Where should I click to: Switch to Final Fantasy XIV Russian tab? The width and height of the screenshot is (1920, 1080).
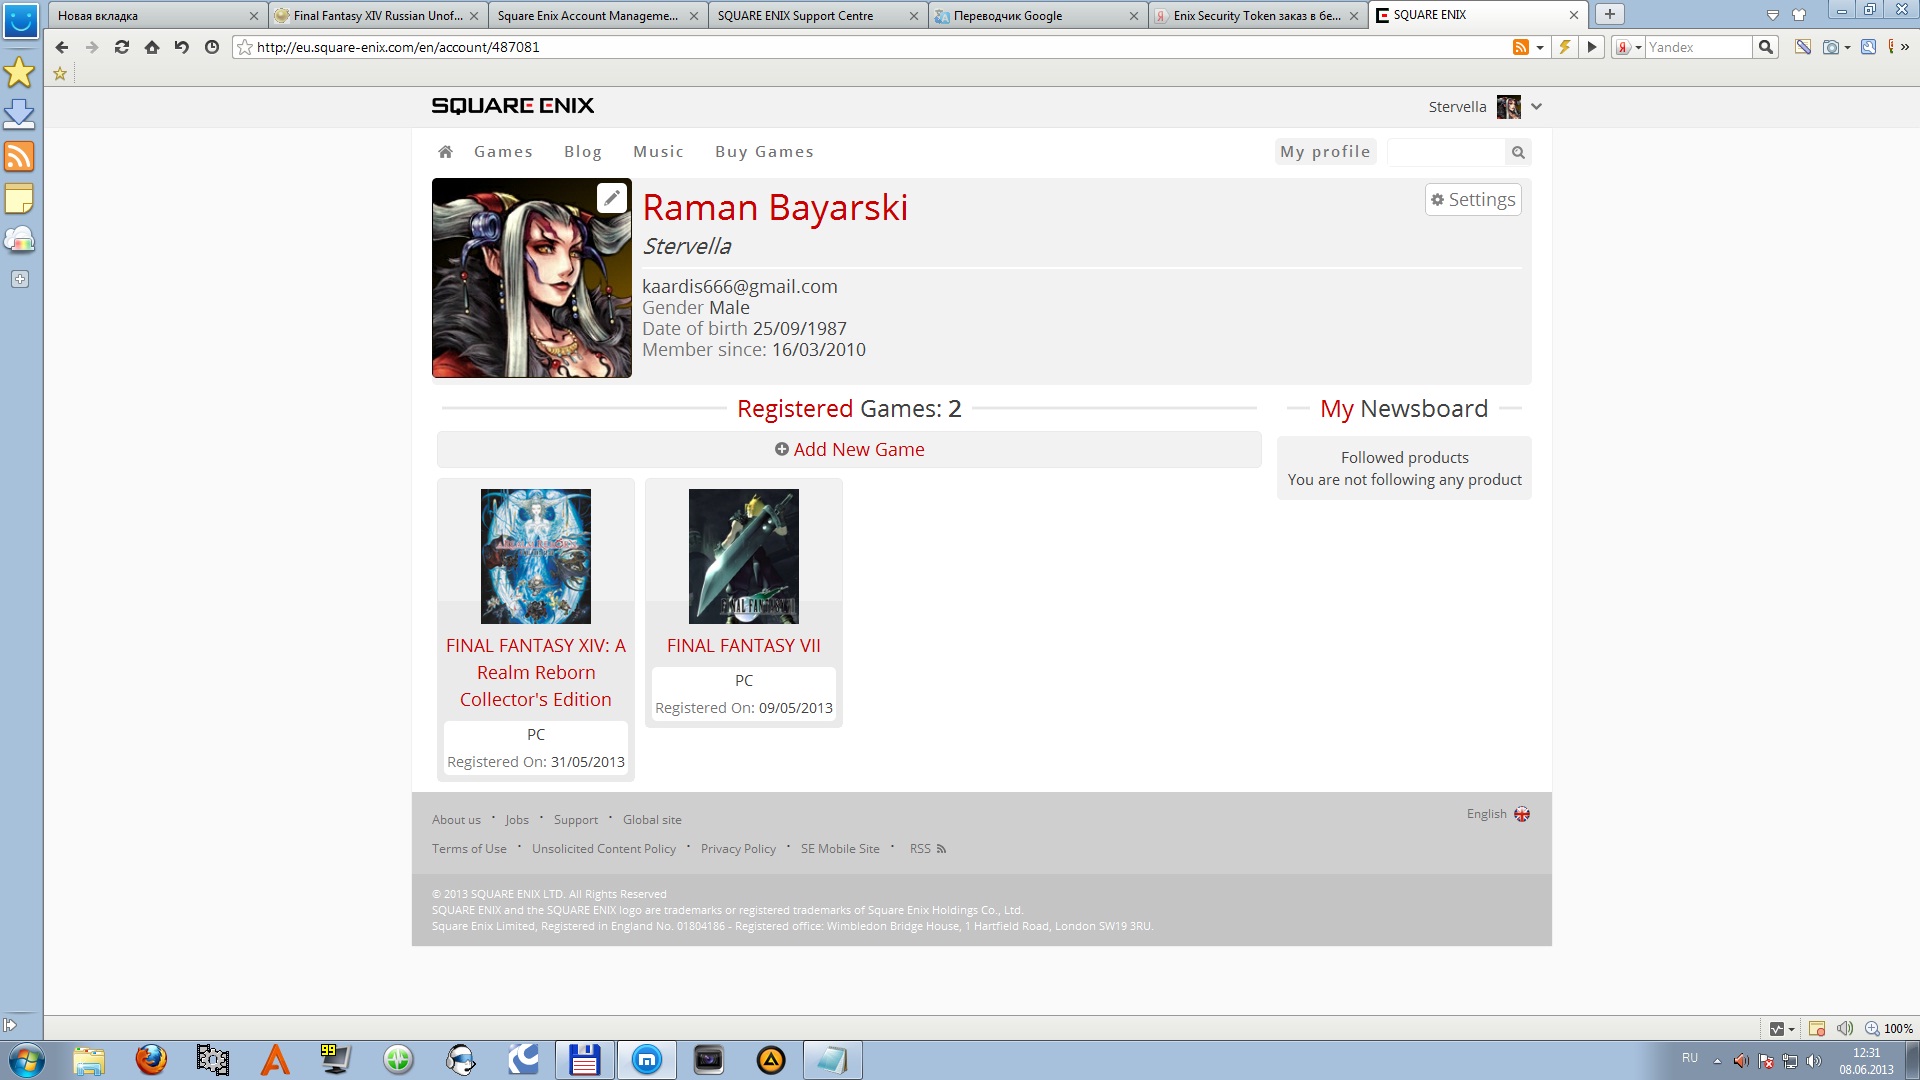(x=378, y=15)
